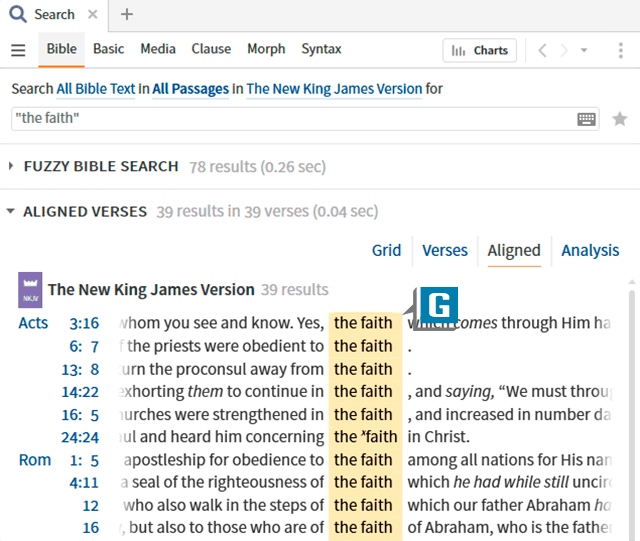640x541 pixels.
Task: Open the Charts view
Action: coord(480,51)
